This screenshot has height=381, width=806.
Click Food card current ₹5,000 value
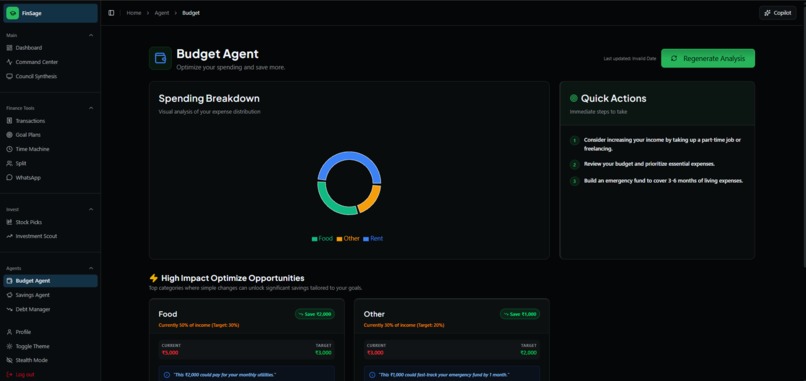[x=170, y=353]
